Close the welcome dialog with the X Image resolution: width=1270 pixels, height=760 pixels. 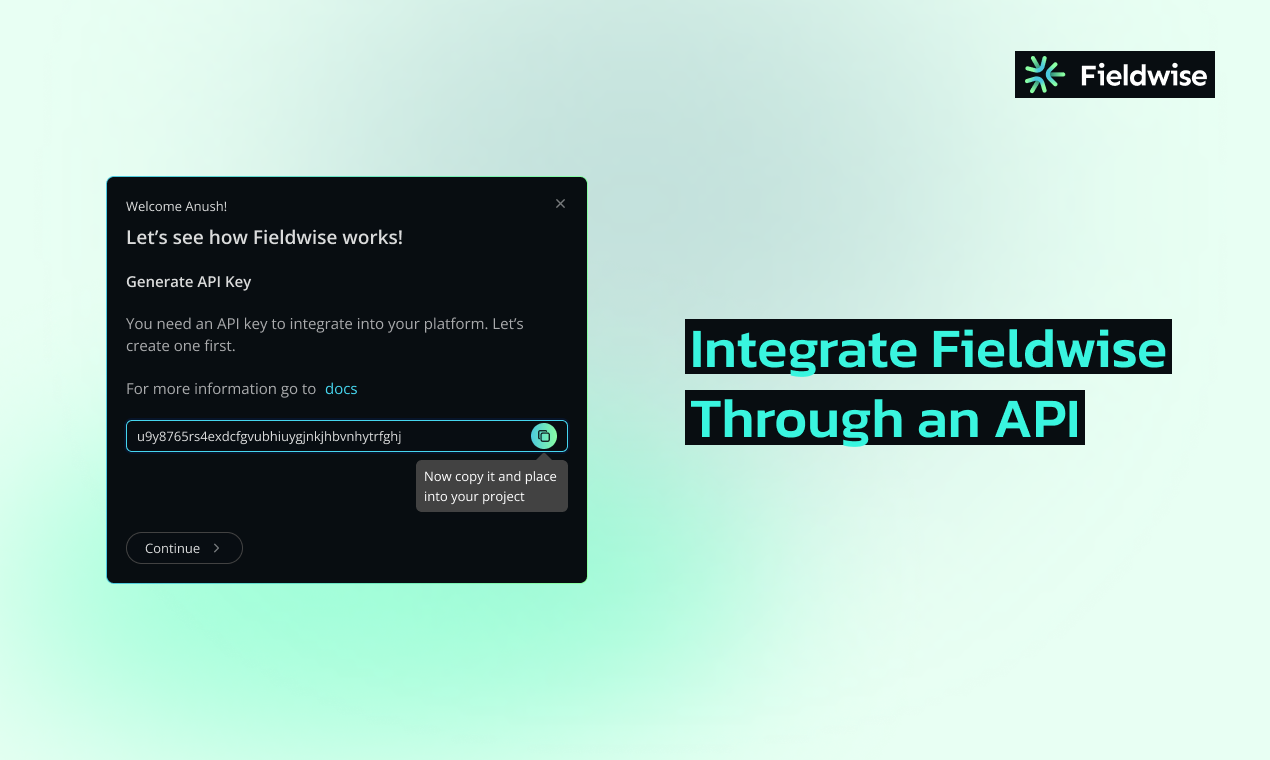tap(560, 204)
